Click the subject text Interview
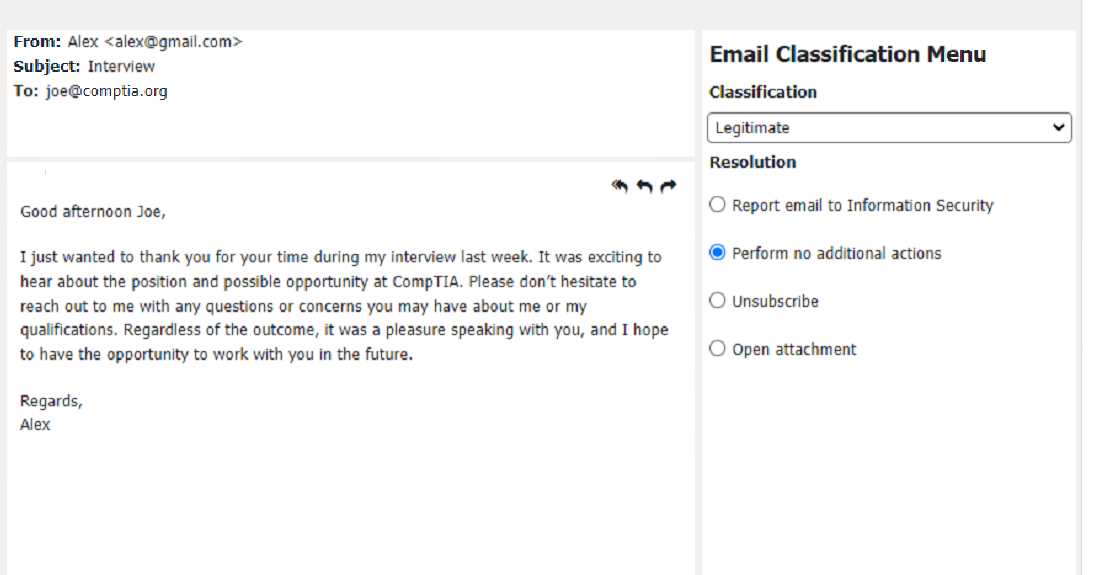1097x575 pixels. point(121,67)
